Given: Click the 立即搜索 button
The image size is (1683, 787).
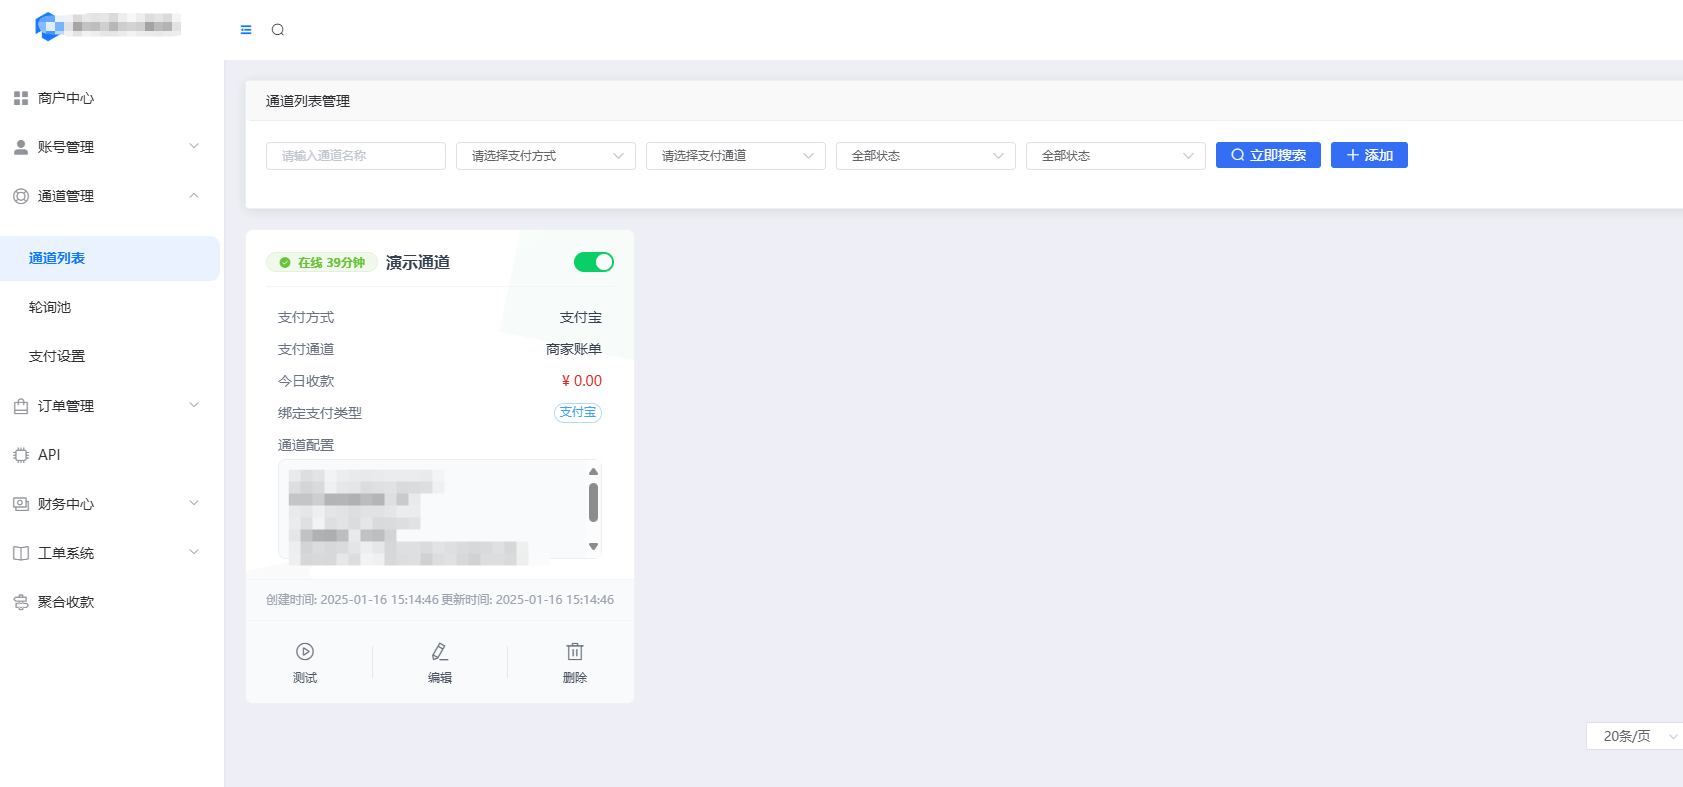Looking at the screenshot, I should [x=1268, y=155].
